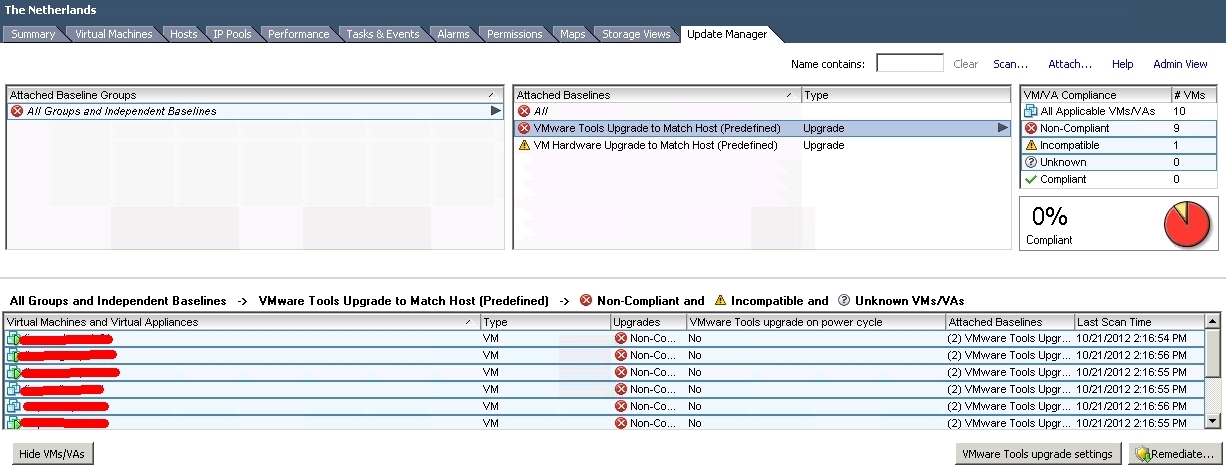Open the Alarms tab
This screenshot has width=1226, height=471.
pos(453,34)
